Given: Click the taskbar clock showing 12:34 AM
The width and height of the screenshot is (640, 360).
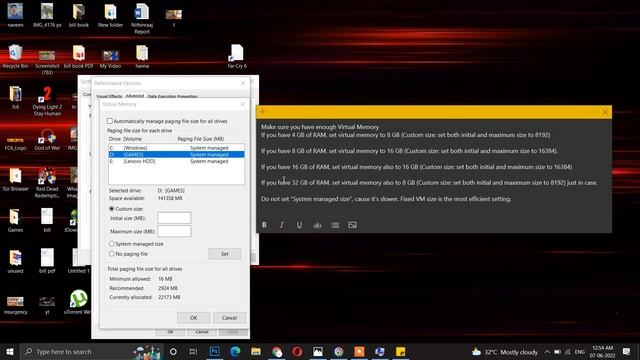Looking at the screenshot, I should point(602,351).
